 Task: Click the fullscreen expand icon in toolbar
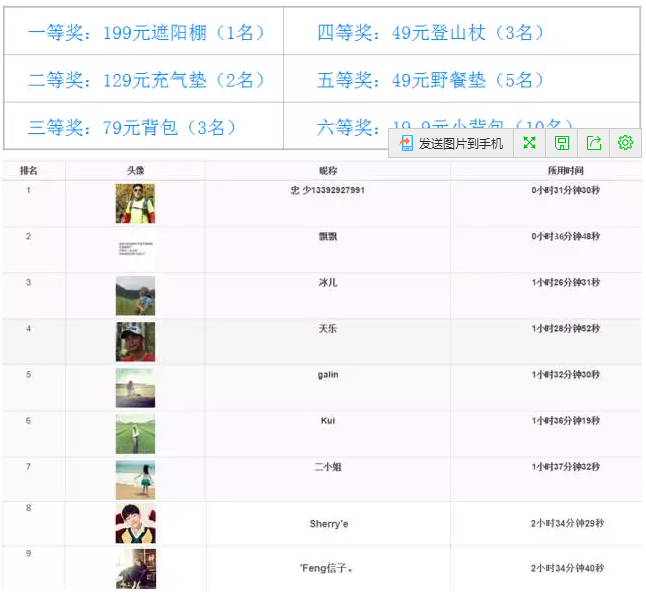coord(529,143)
